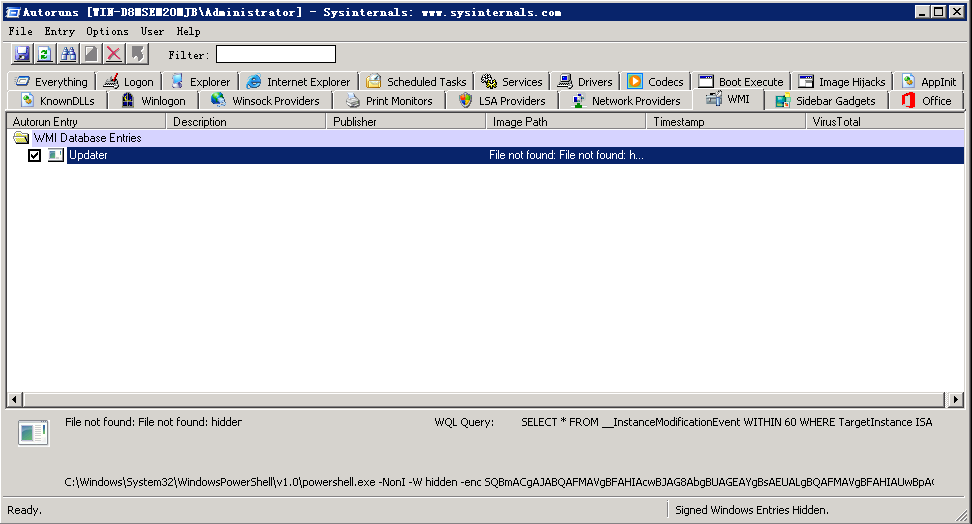972x524 pixels.
Task: Click the WMI Database Entries folder icon
Action: point(21,138)
